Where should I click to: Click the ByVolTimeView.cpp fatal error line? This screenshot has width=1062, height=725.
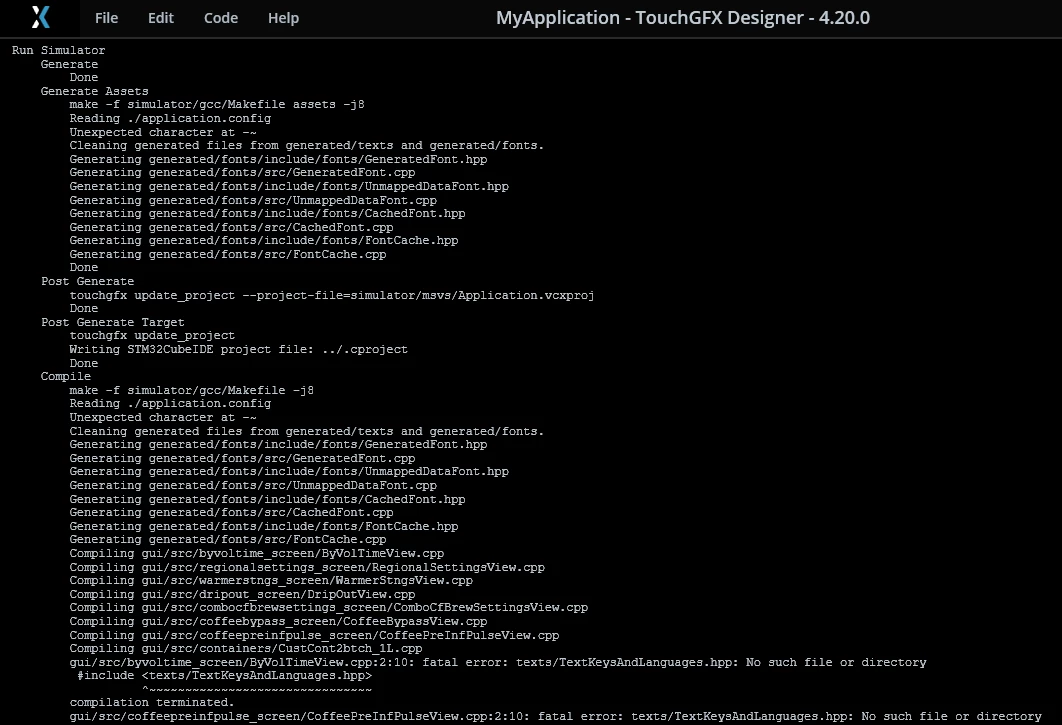[x=498, y=663]
